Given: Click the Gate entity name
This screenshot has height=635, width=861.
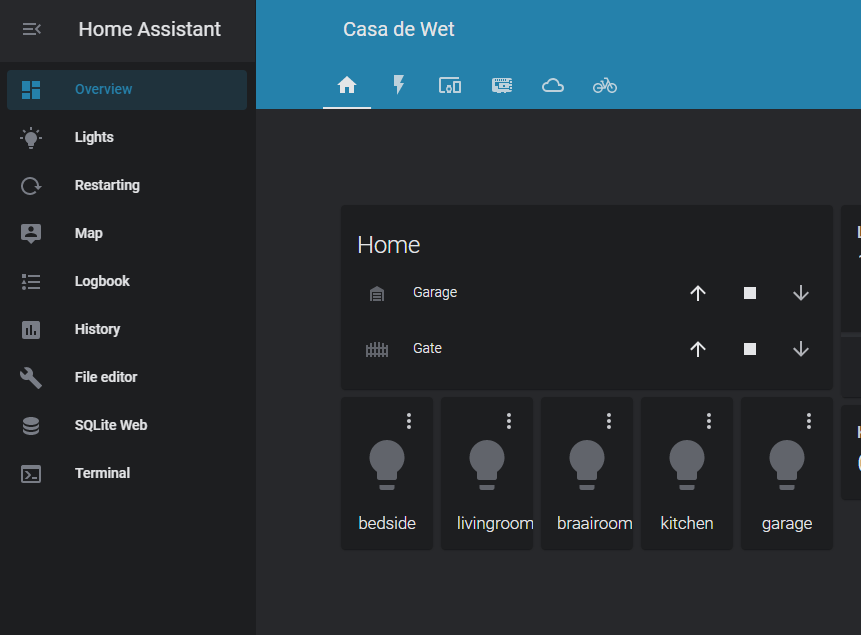Looking at the screenshot, I should [x=427, y=348].
